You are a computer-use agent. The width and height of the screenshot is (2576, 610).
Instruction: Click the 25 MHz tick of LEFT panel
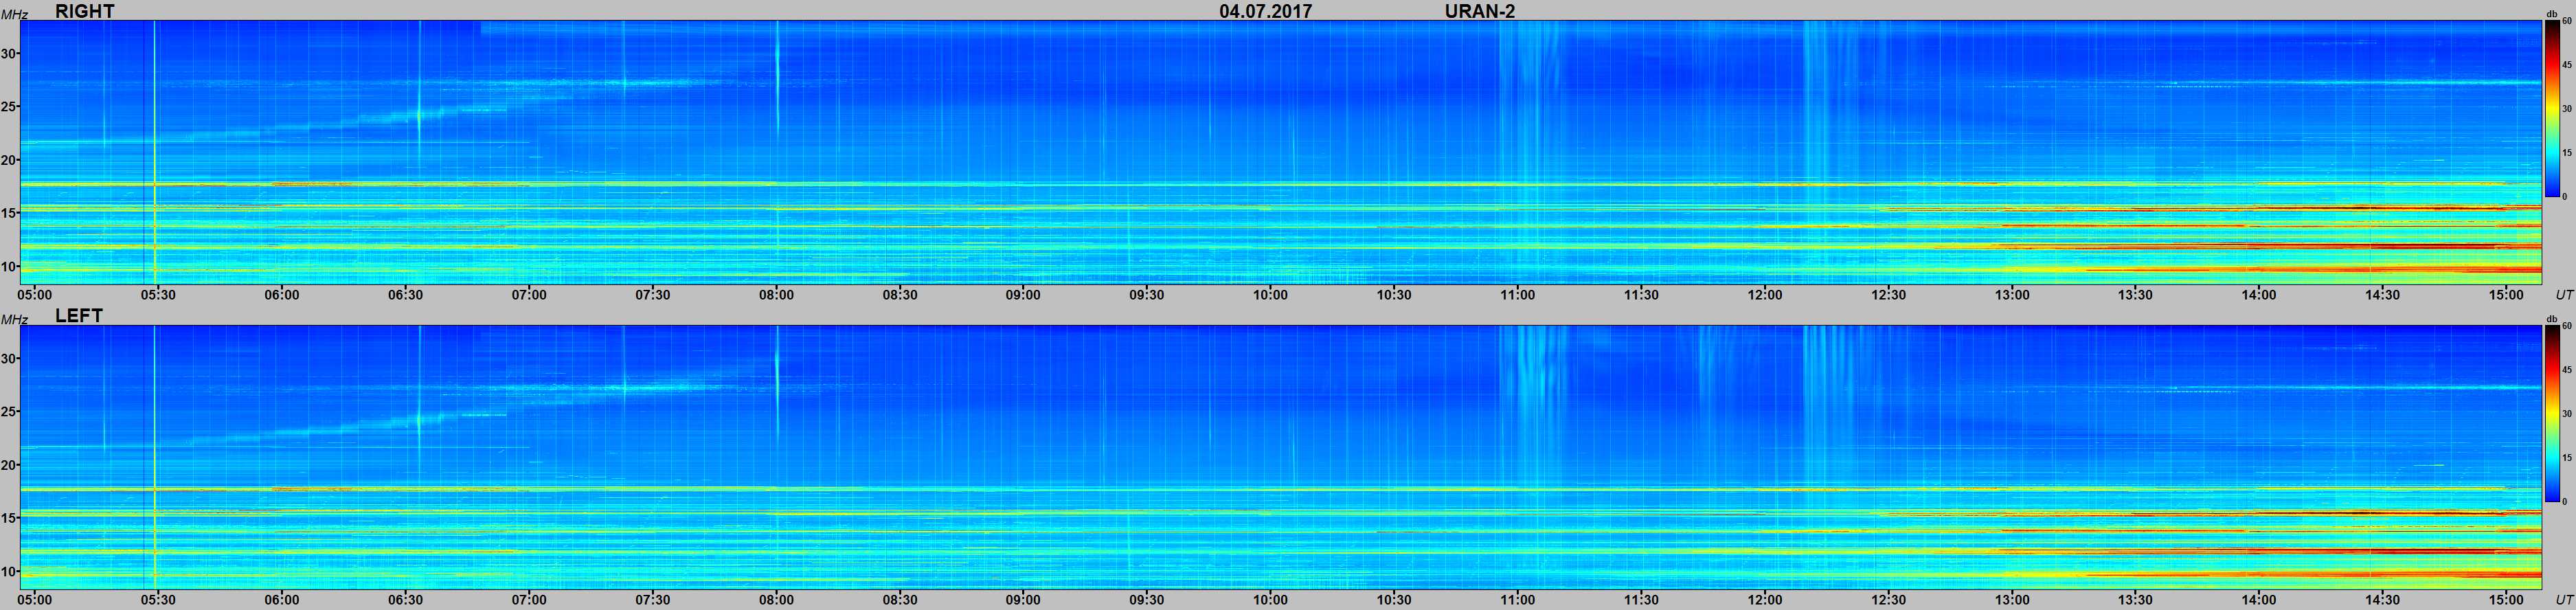tap(9, 411)
